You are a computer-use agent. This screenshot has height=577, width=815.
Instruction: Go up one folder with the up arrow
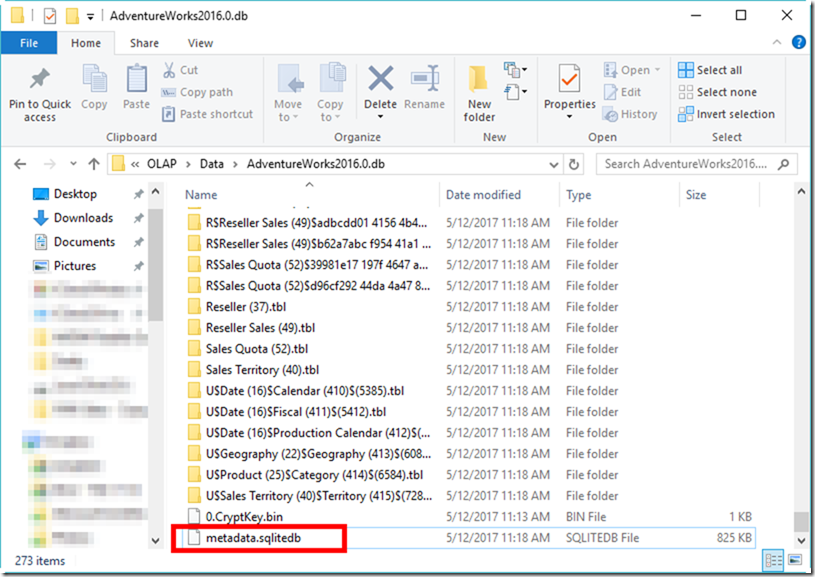(94, 164)
